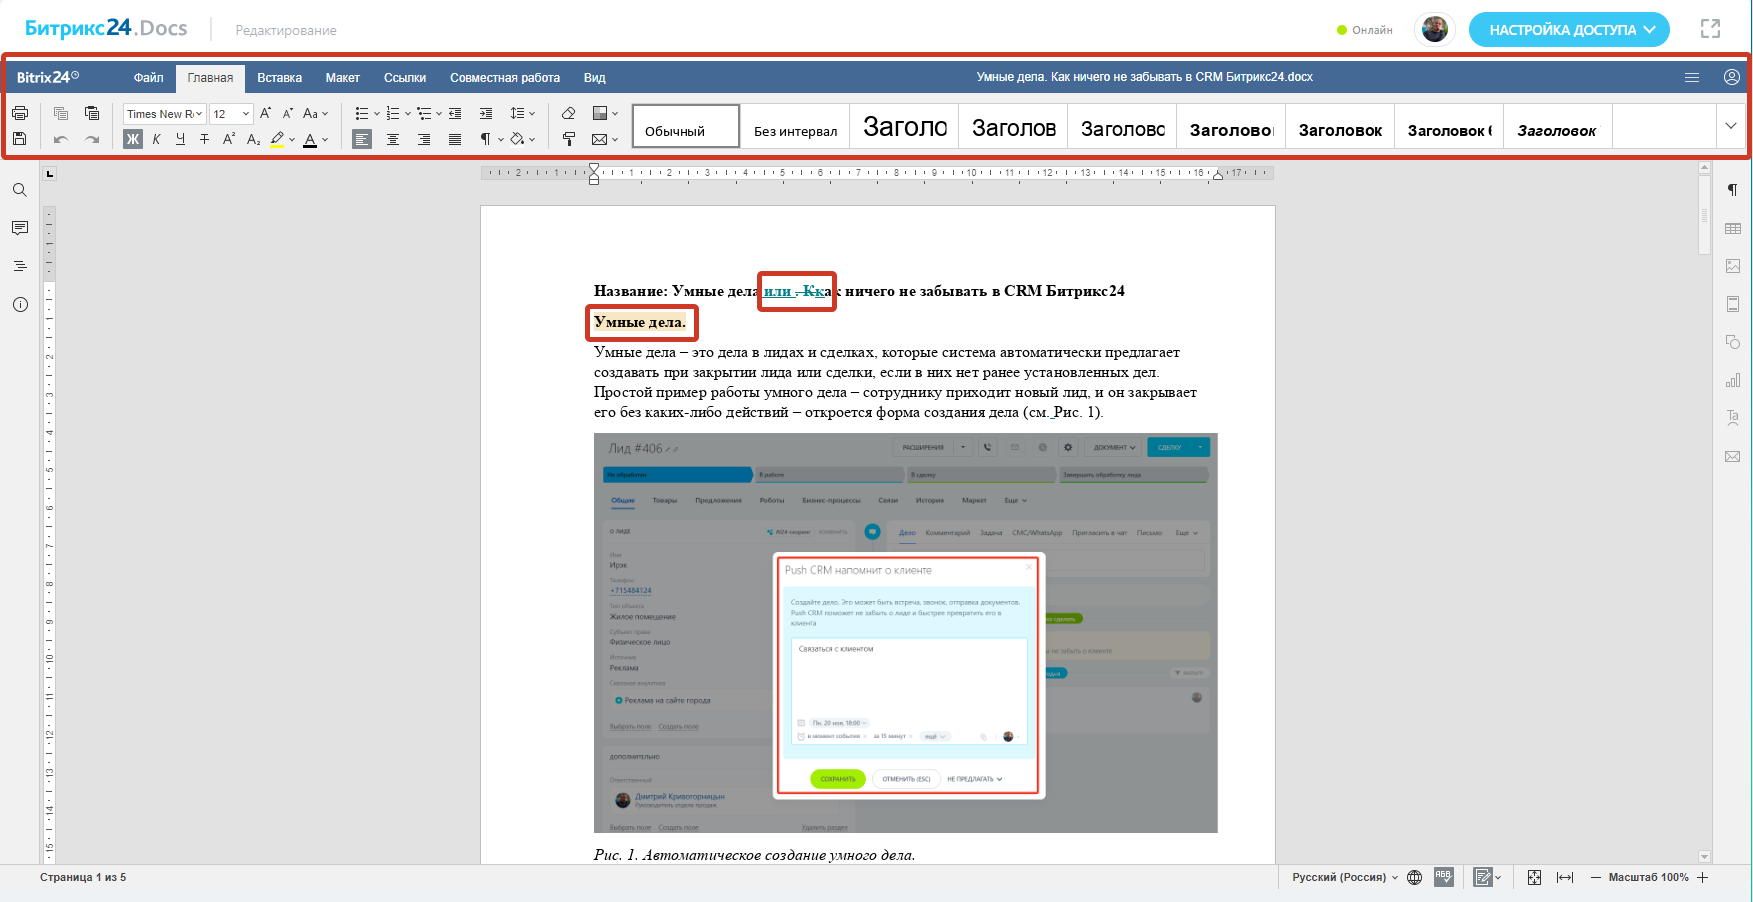This screenshot has width=1753, height=902.
Task: Open chart settings in right sidebar
Action: [x=1733, y=380]
